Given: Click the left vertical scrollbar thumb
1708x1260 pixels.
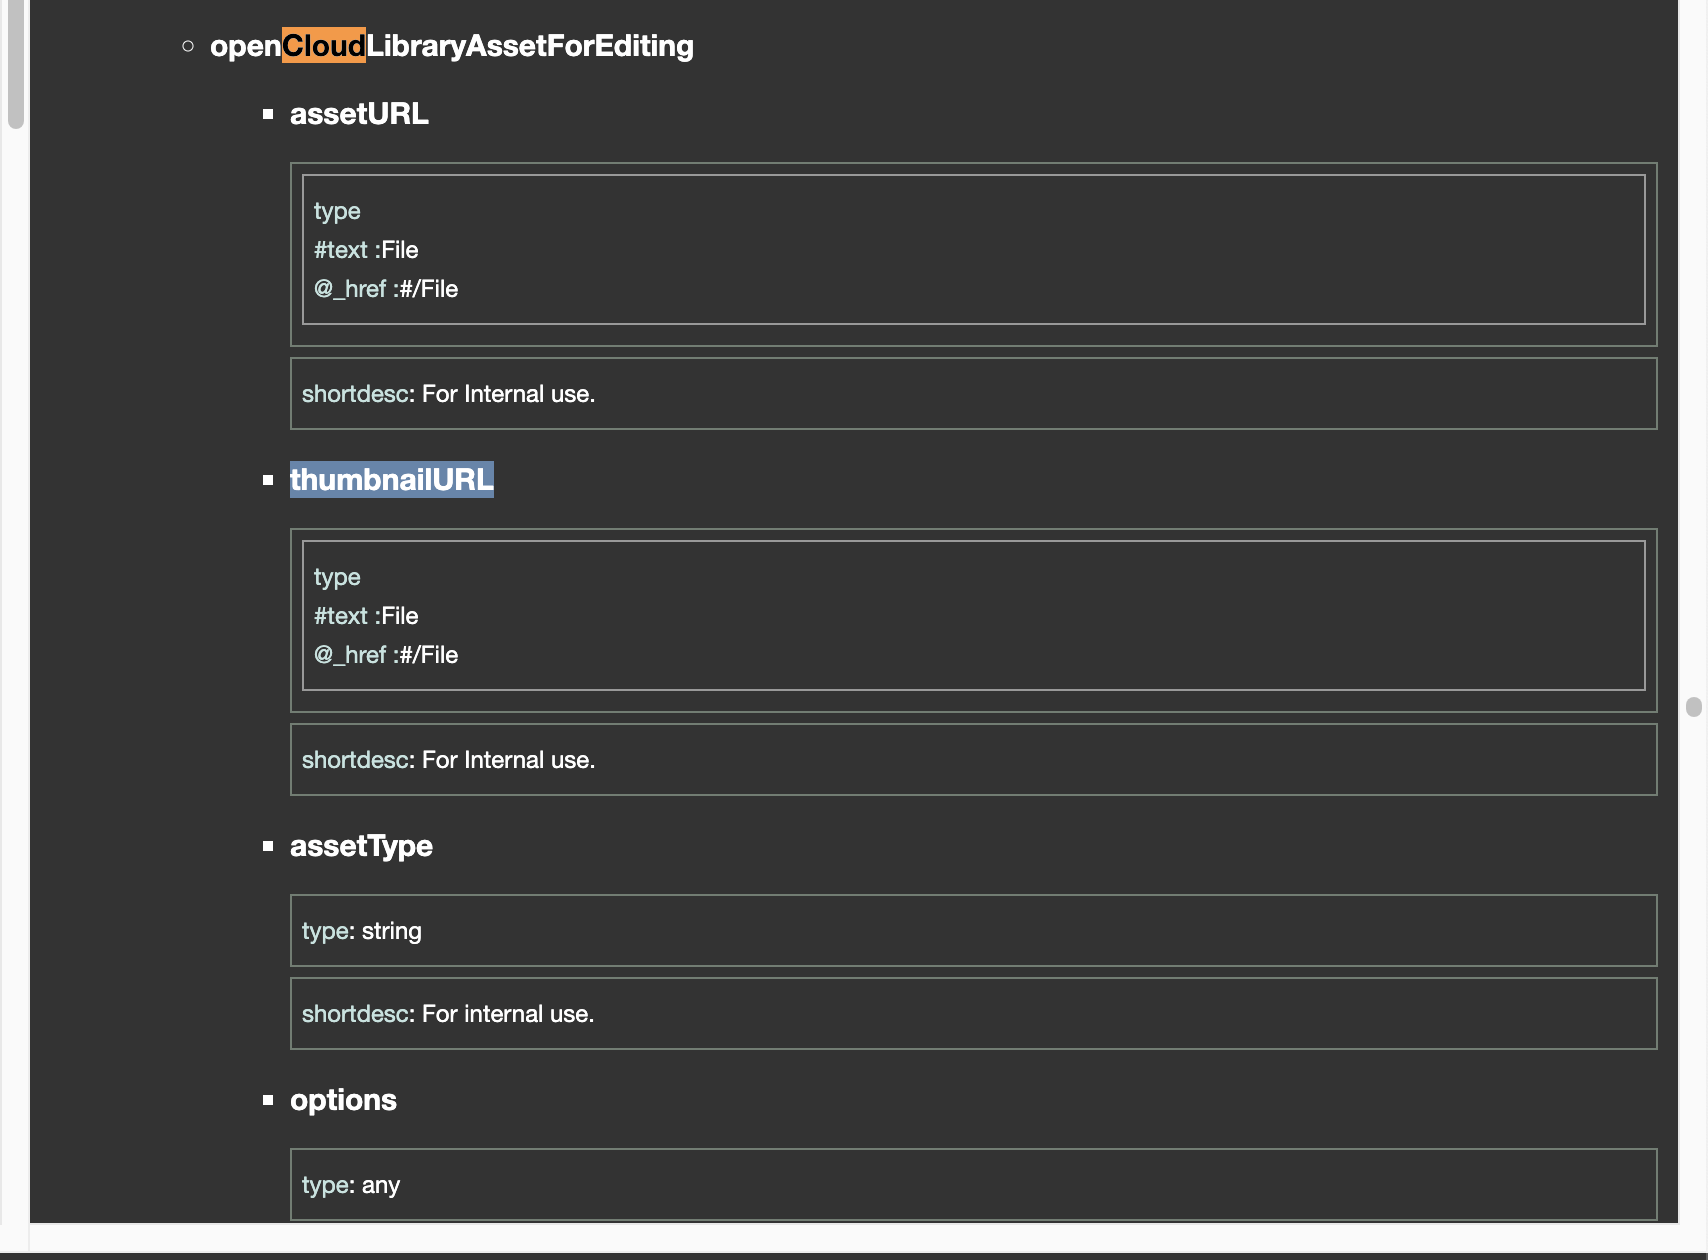Looking at the screenshot, I should [15, 64].
